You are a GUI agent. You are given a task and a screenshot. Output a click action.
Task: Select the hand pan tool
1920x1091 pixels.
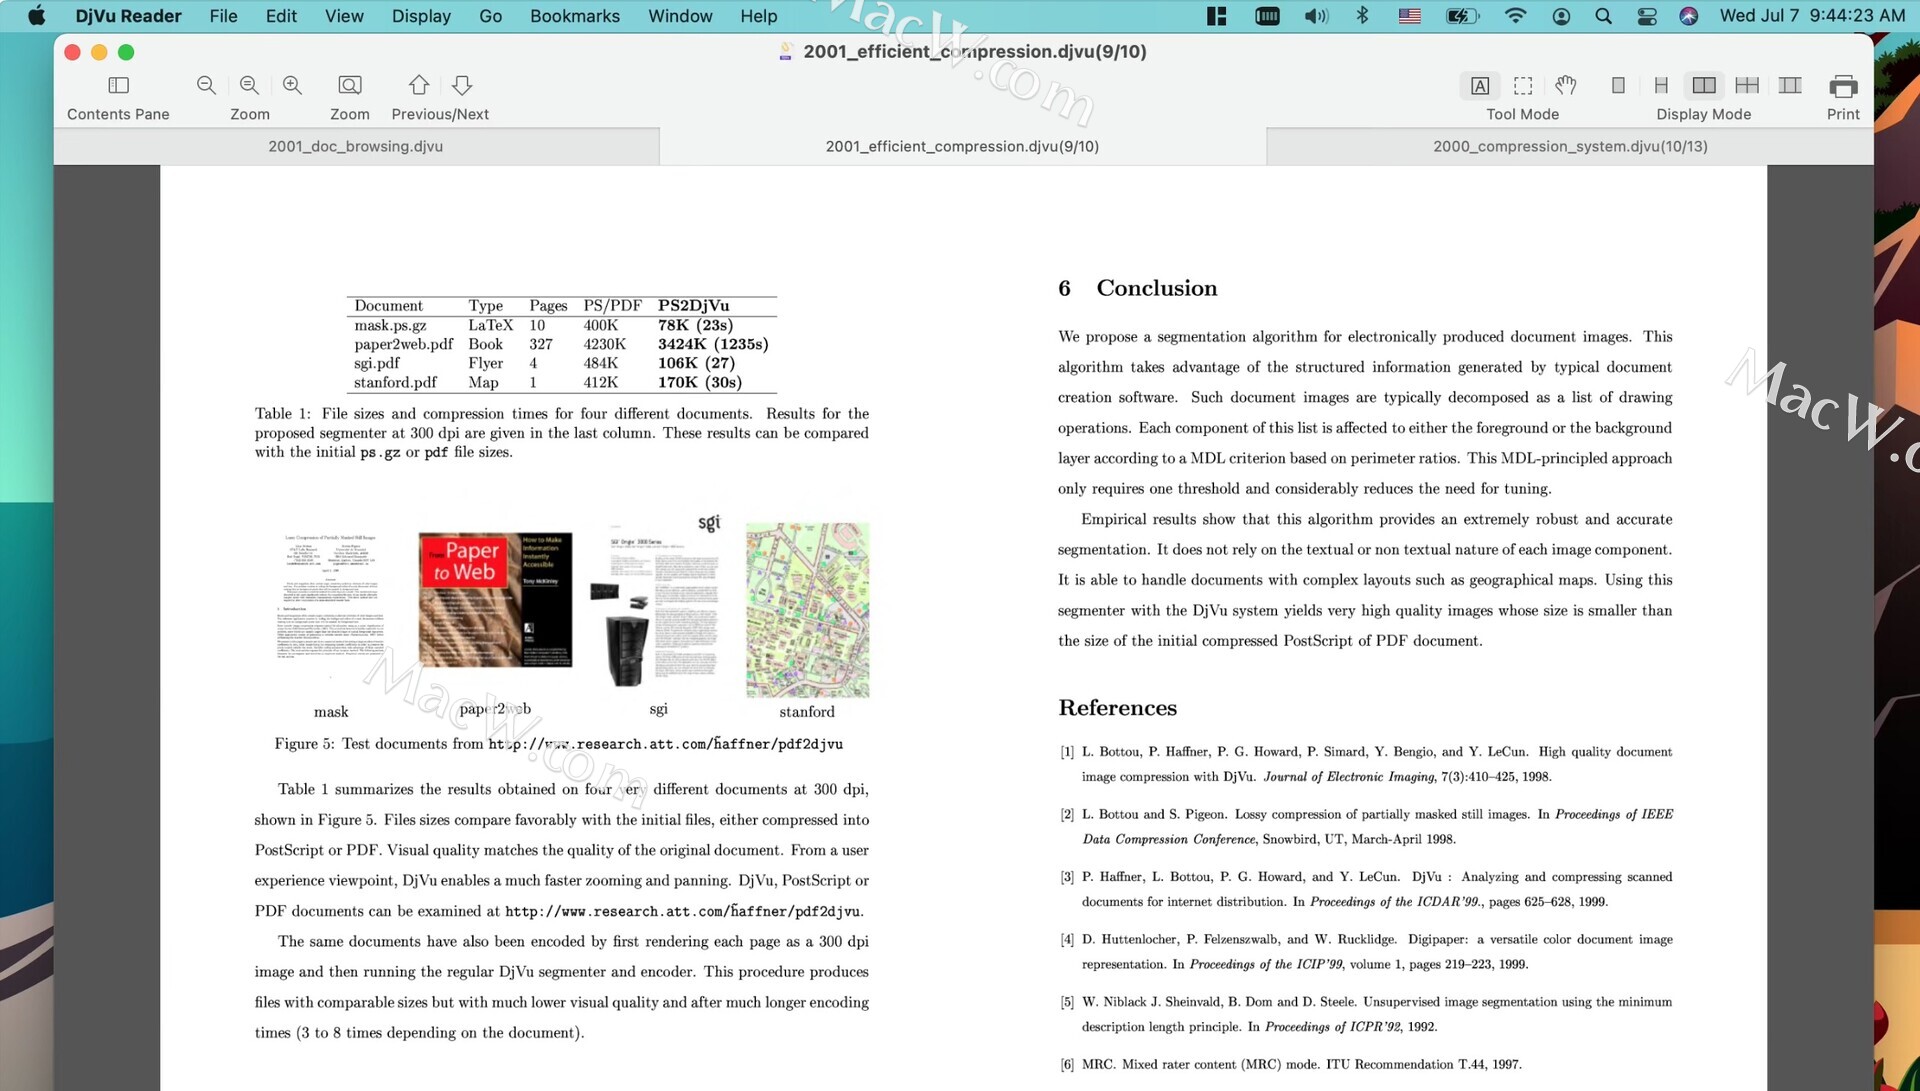pos(1566,86)
